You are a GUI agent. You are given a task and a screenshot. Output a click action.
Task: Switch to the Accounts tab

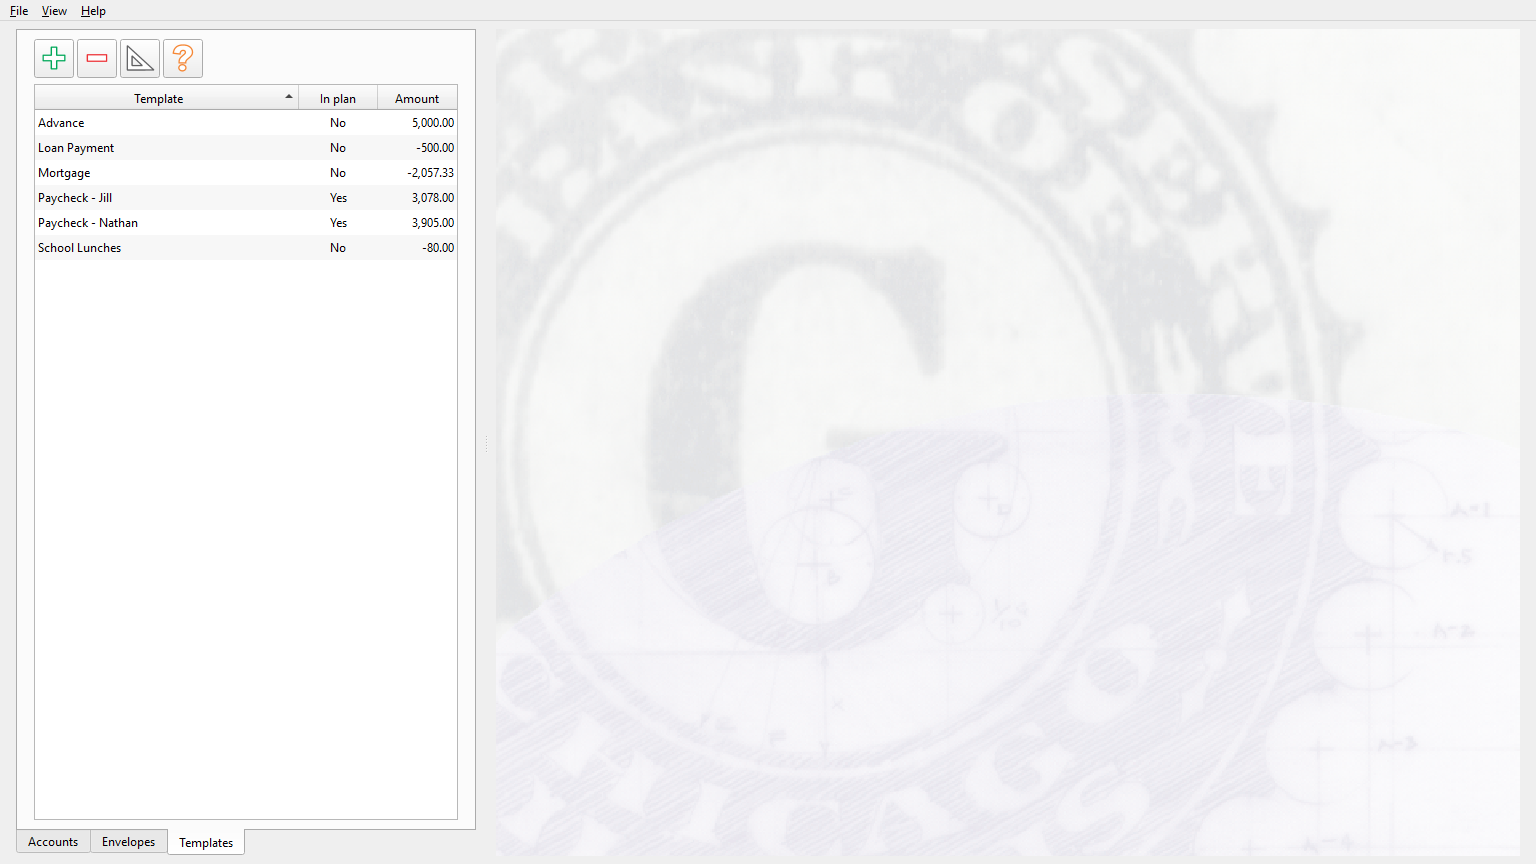point(53,842)
